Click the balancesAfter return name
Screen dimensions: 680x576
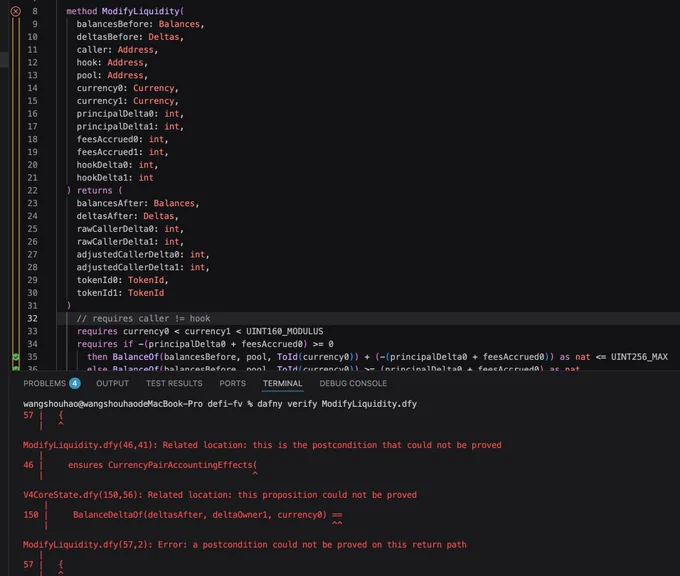click(x=110, y=203)
